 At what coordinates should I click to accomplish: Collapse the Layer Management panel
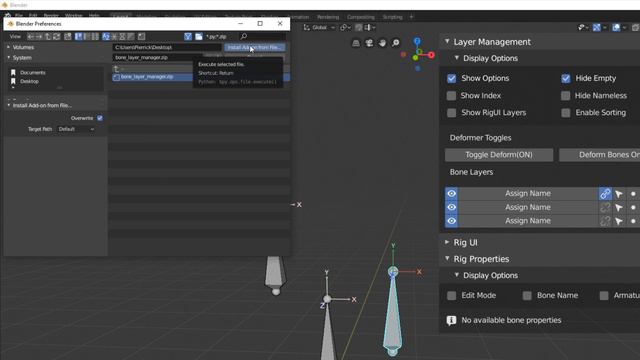click(447, 42)
